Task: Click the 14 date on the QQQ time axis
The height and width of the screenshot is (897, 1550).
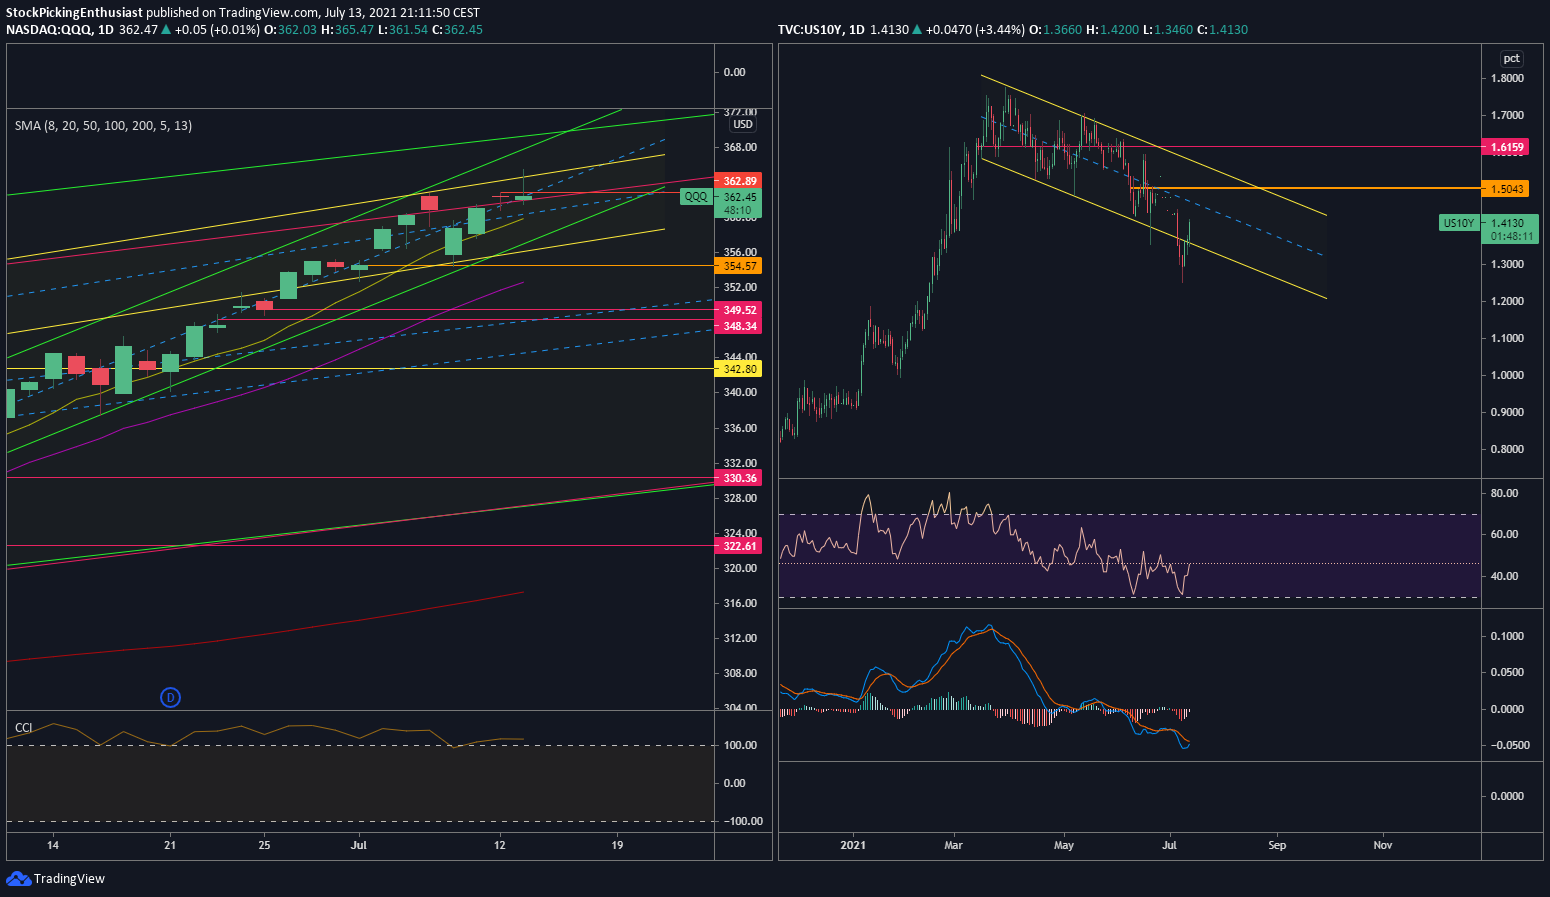Action: pyautogui.click(x=53, y=845)
